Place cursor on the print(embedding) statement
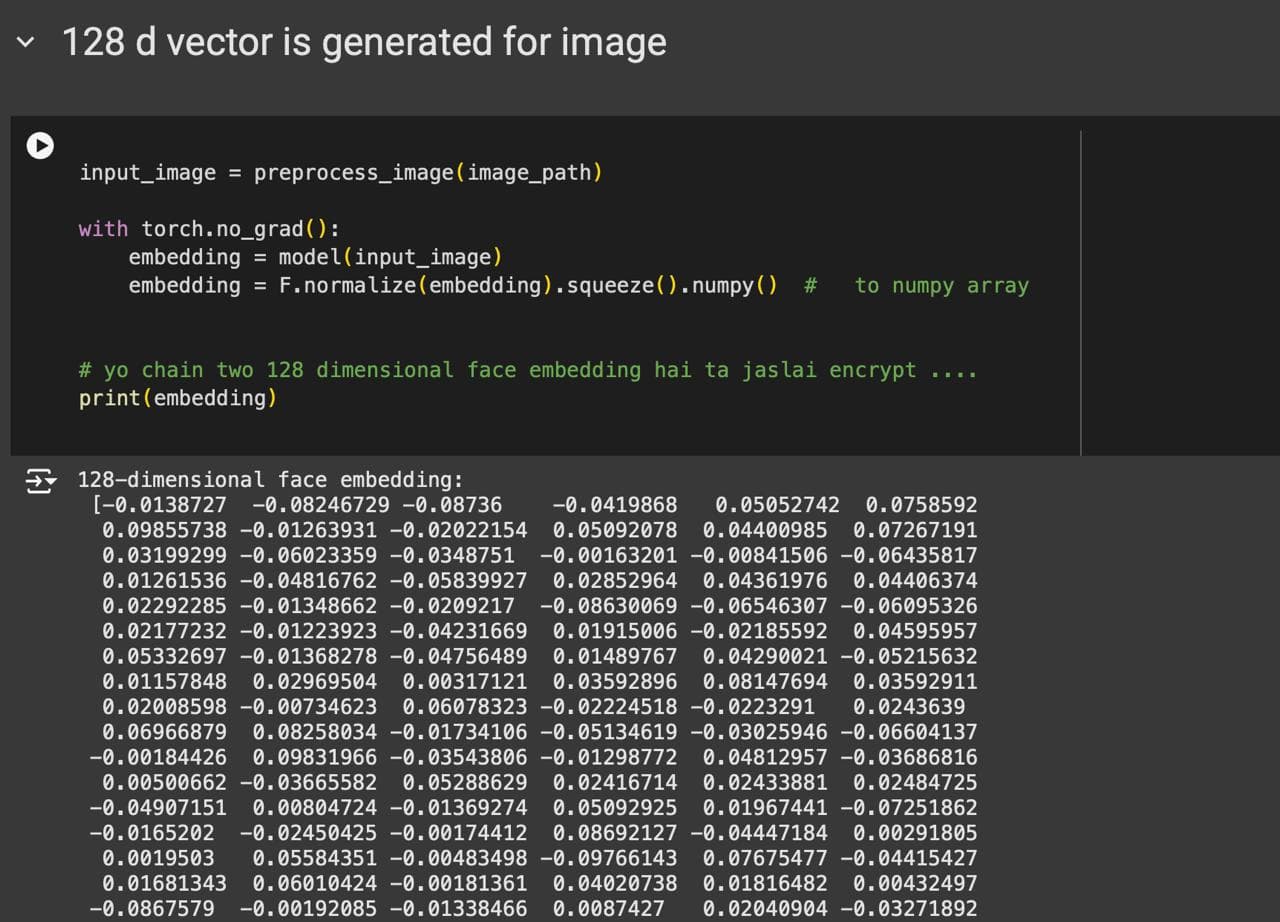This screenshot has width=1280, height=922. (178, 398)
